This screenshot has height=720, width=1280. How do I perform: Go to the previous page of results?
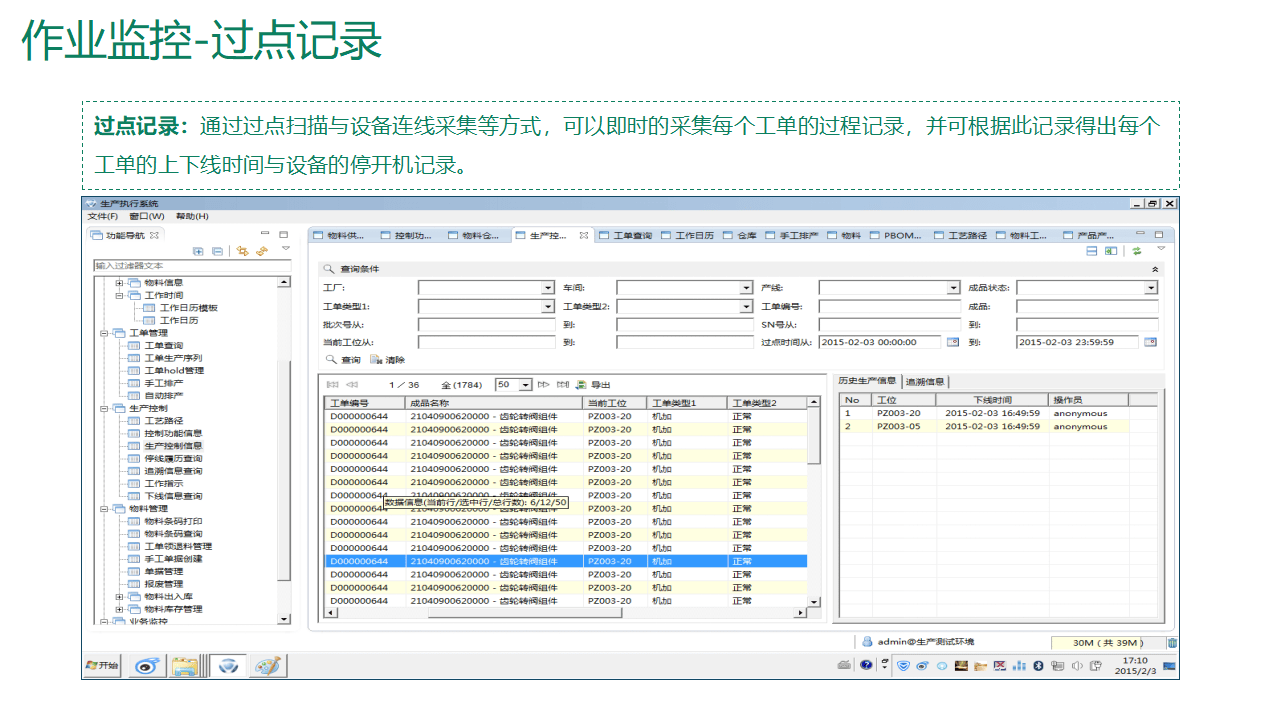coord(351,384)
